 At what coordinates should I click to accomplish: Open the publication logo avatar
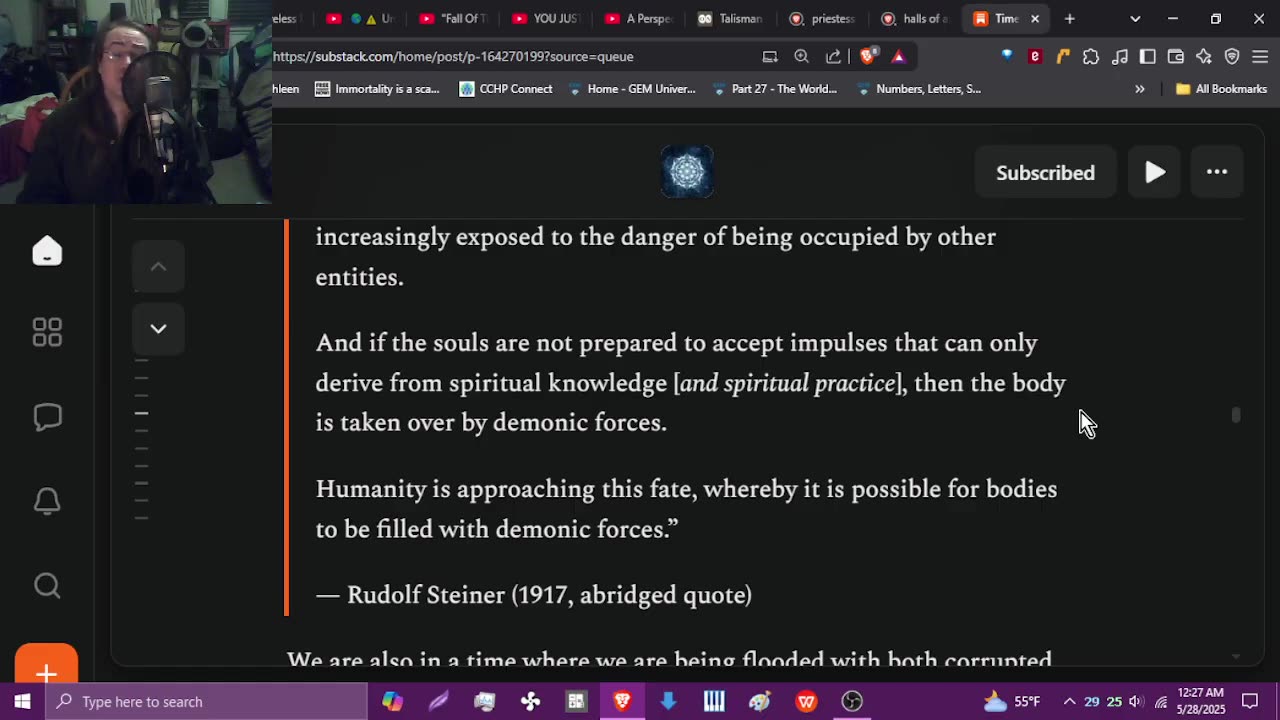687,172
